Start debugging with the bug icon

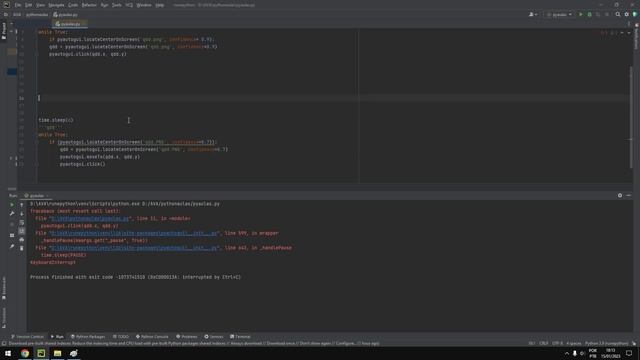(x=589, y=14)
